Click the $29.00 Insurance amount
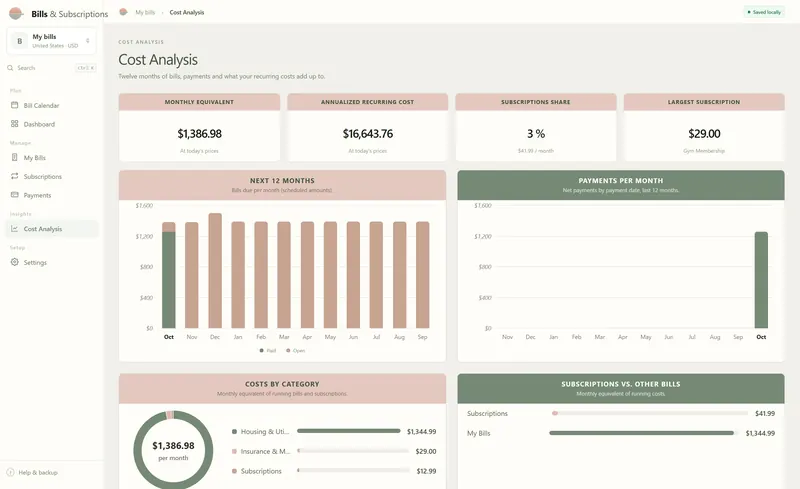 tap(426, 451)
